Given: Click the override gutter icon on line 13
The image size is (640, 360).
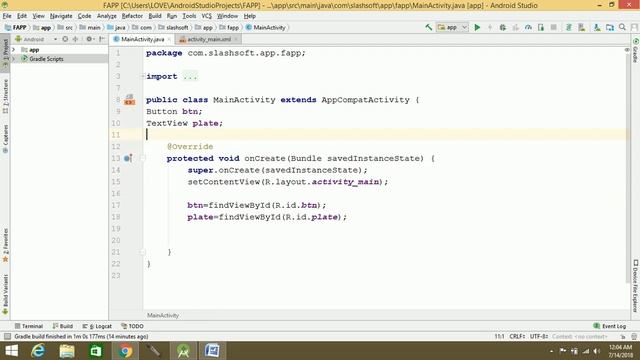Looking at the screenshot, I should coord(128,158).
